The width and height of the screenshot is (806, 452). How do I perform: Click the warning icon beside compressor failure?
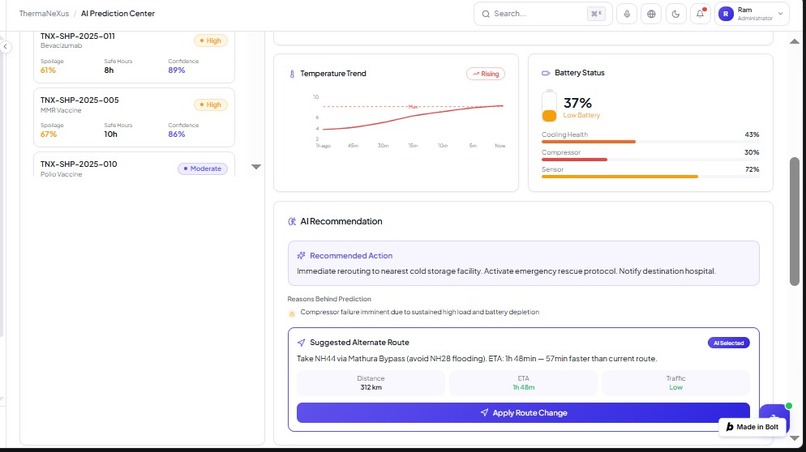click(x=292, y=313)
